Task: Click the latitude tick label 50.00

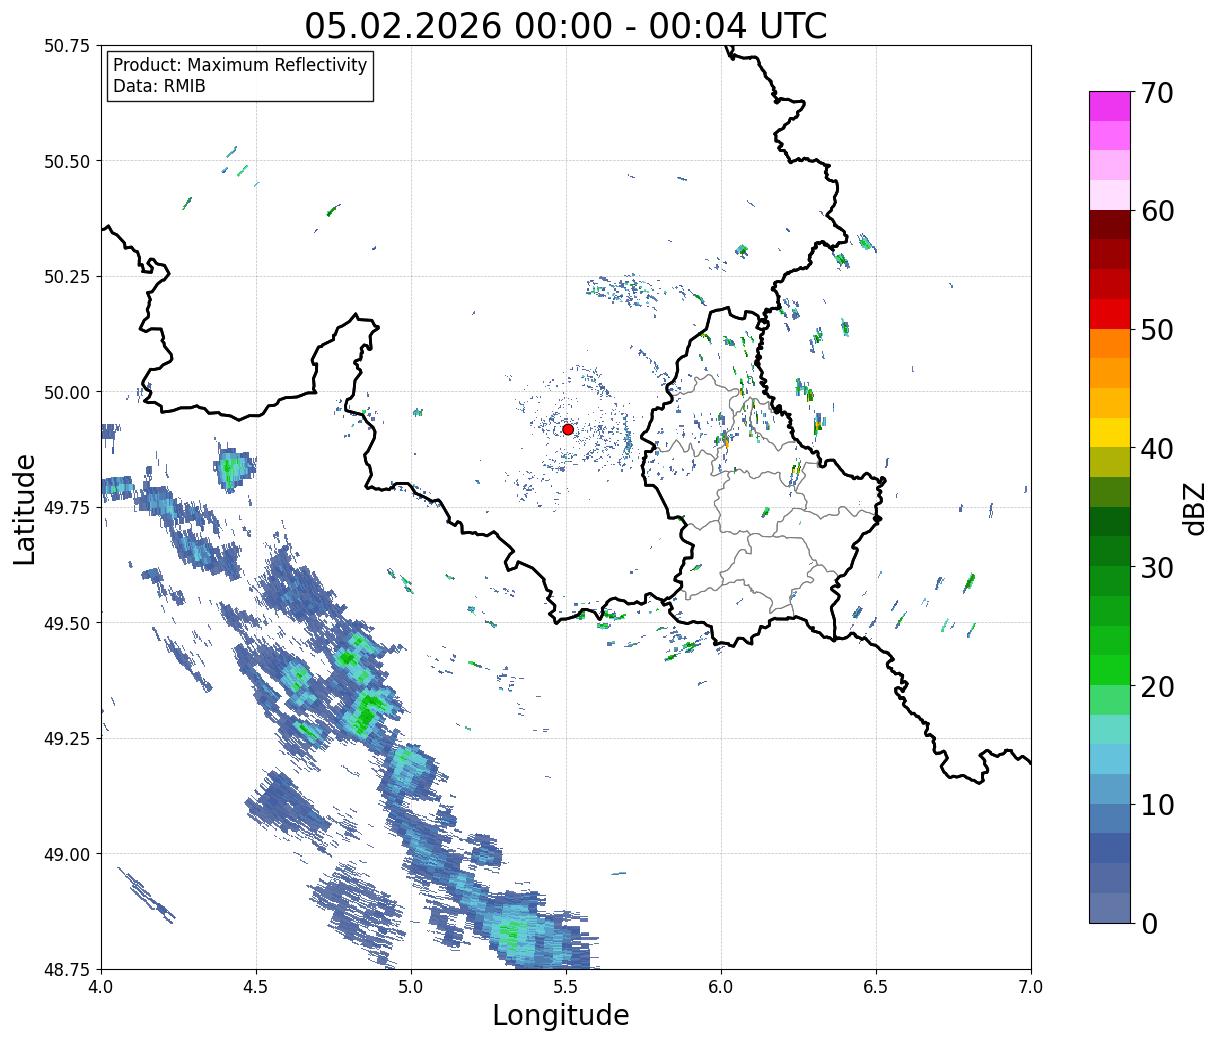Action: (x=68, y=392)
